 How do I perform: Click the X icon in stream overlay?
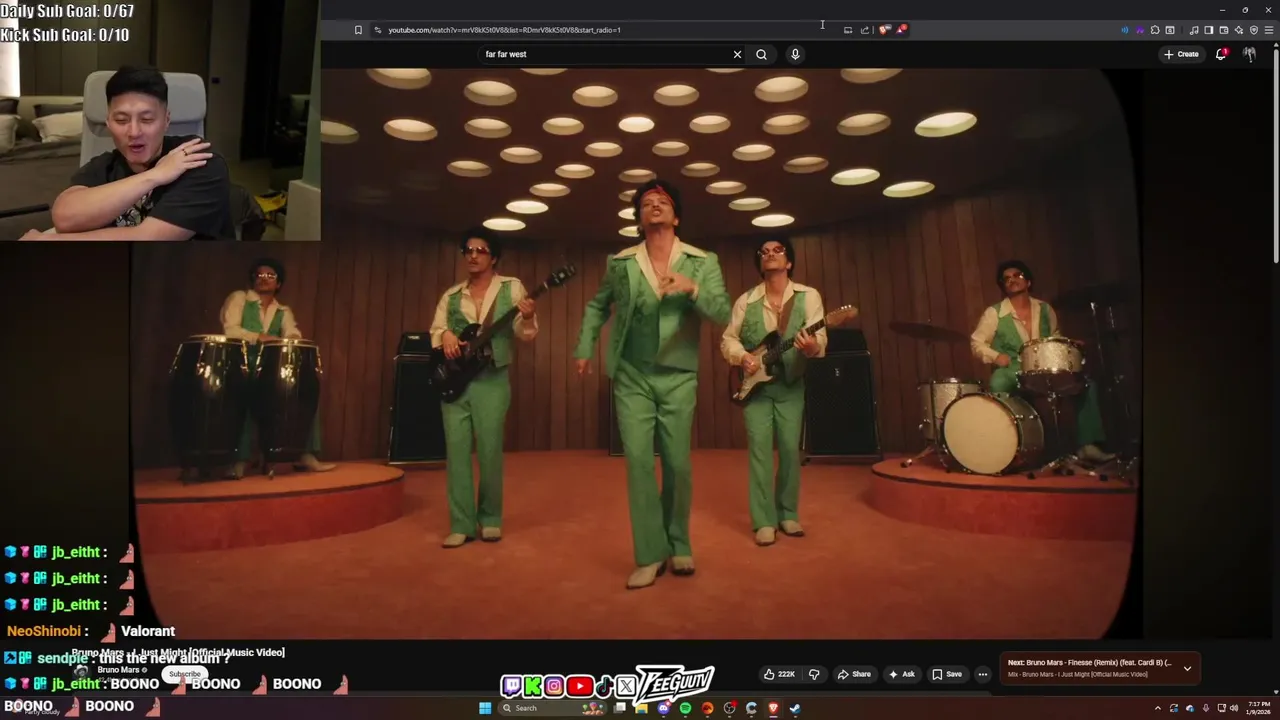[626, 686]
